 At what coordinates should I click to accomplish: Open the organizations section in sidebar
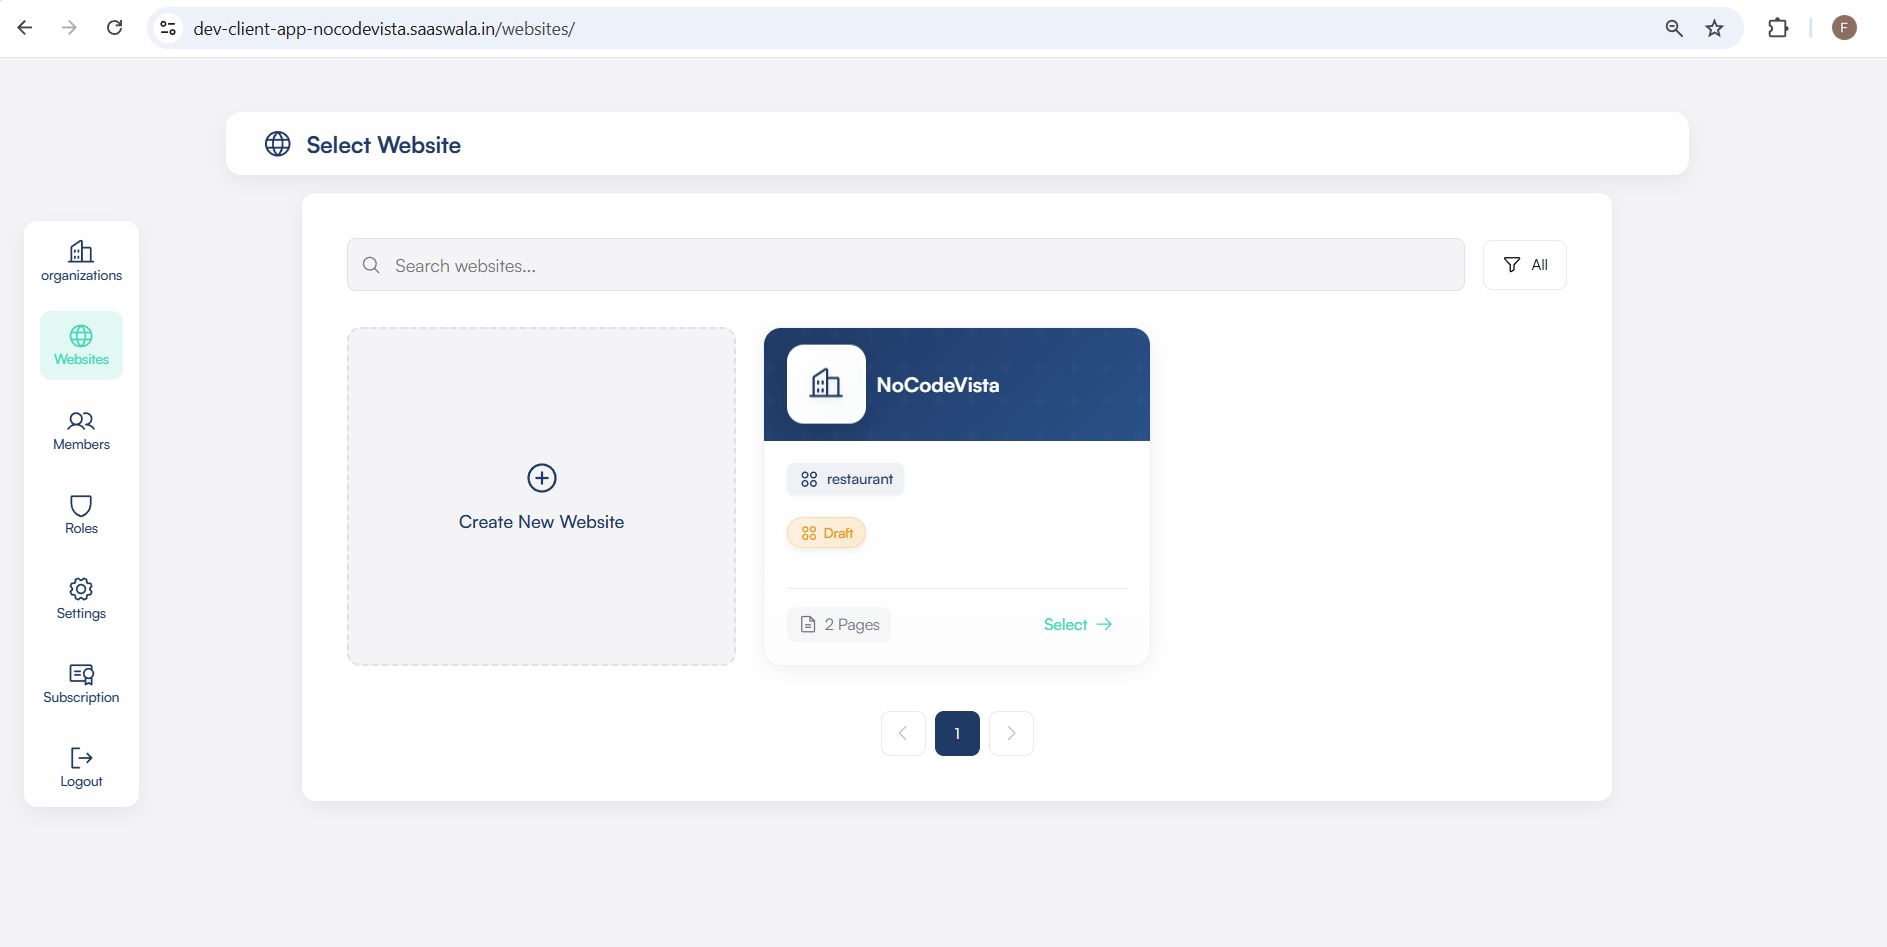(x=81, y=261)
